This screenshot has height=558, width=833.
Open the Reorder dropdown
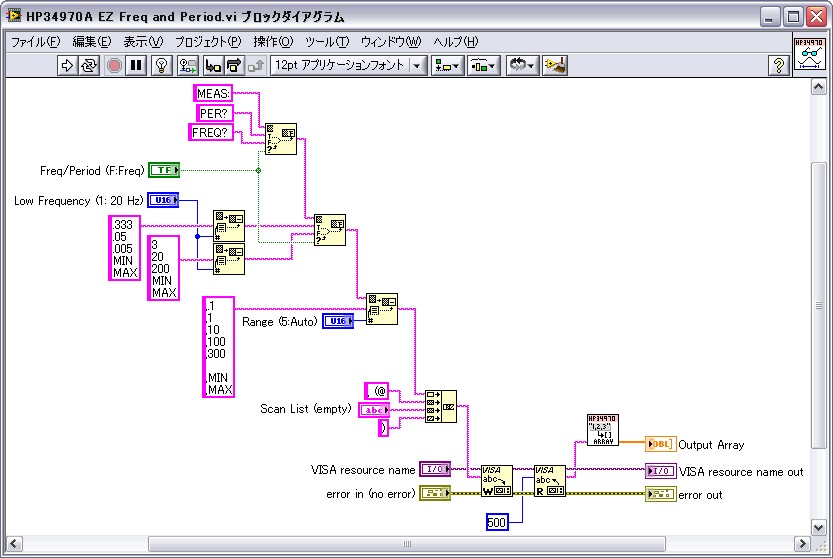[522, 65]
